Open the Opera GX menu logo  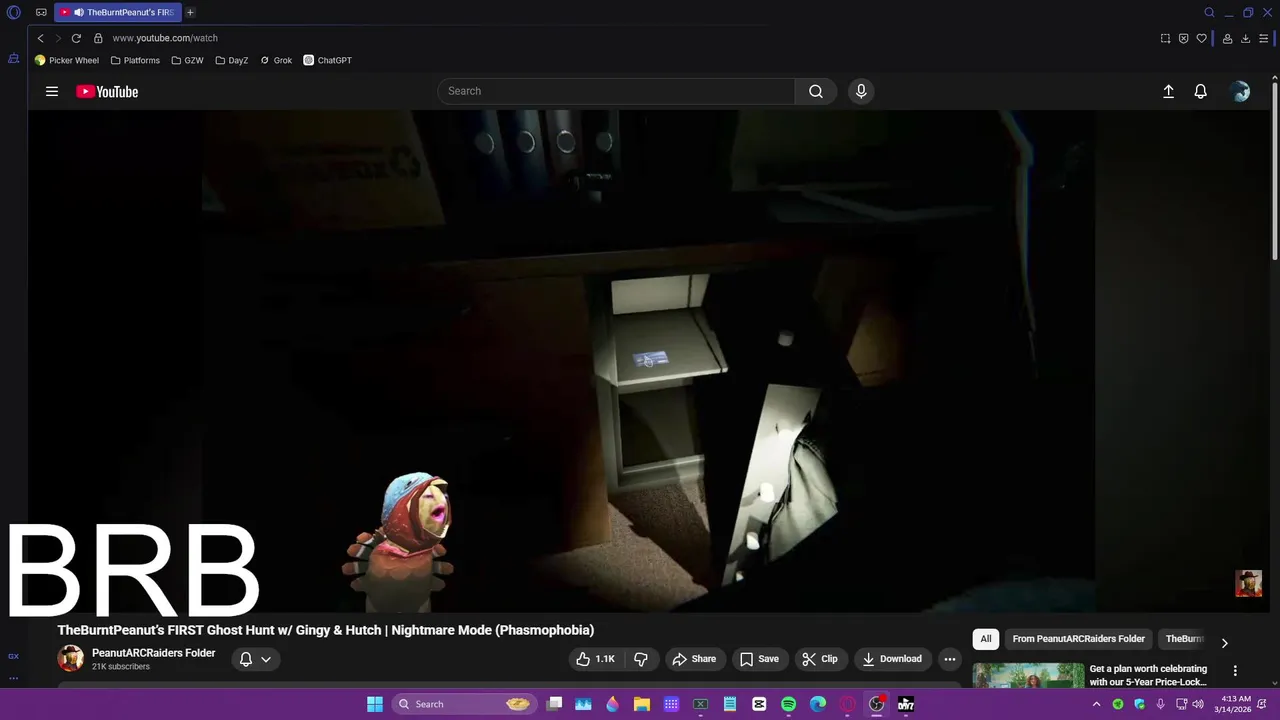14,13
